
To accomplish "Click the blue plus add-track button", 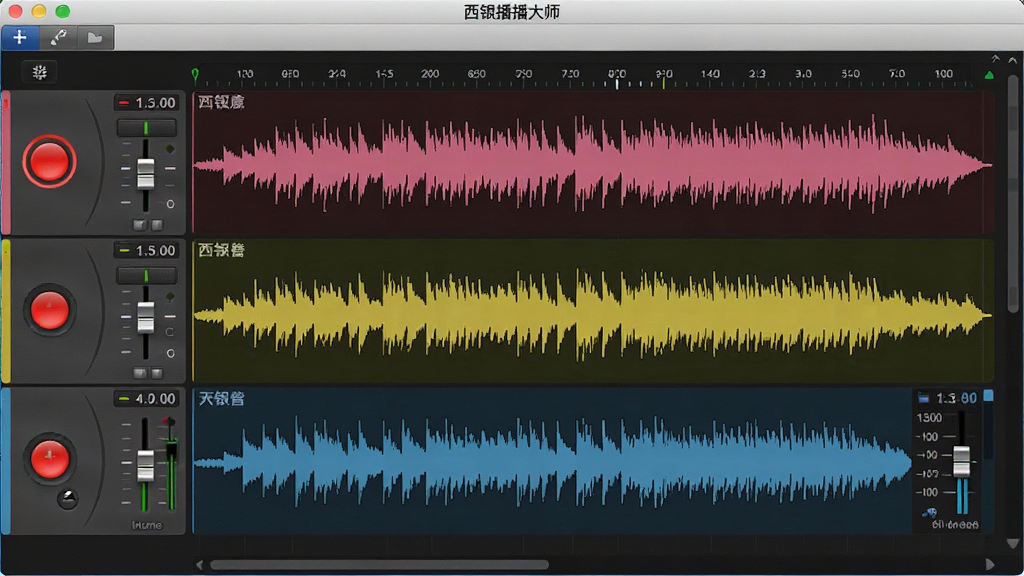I will click(20, 37).
